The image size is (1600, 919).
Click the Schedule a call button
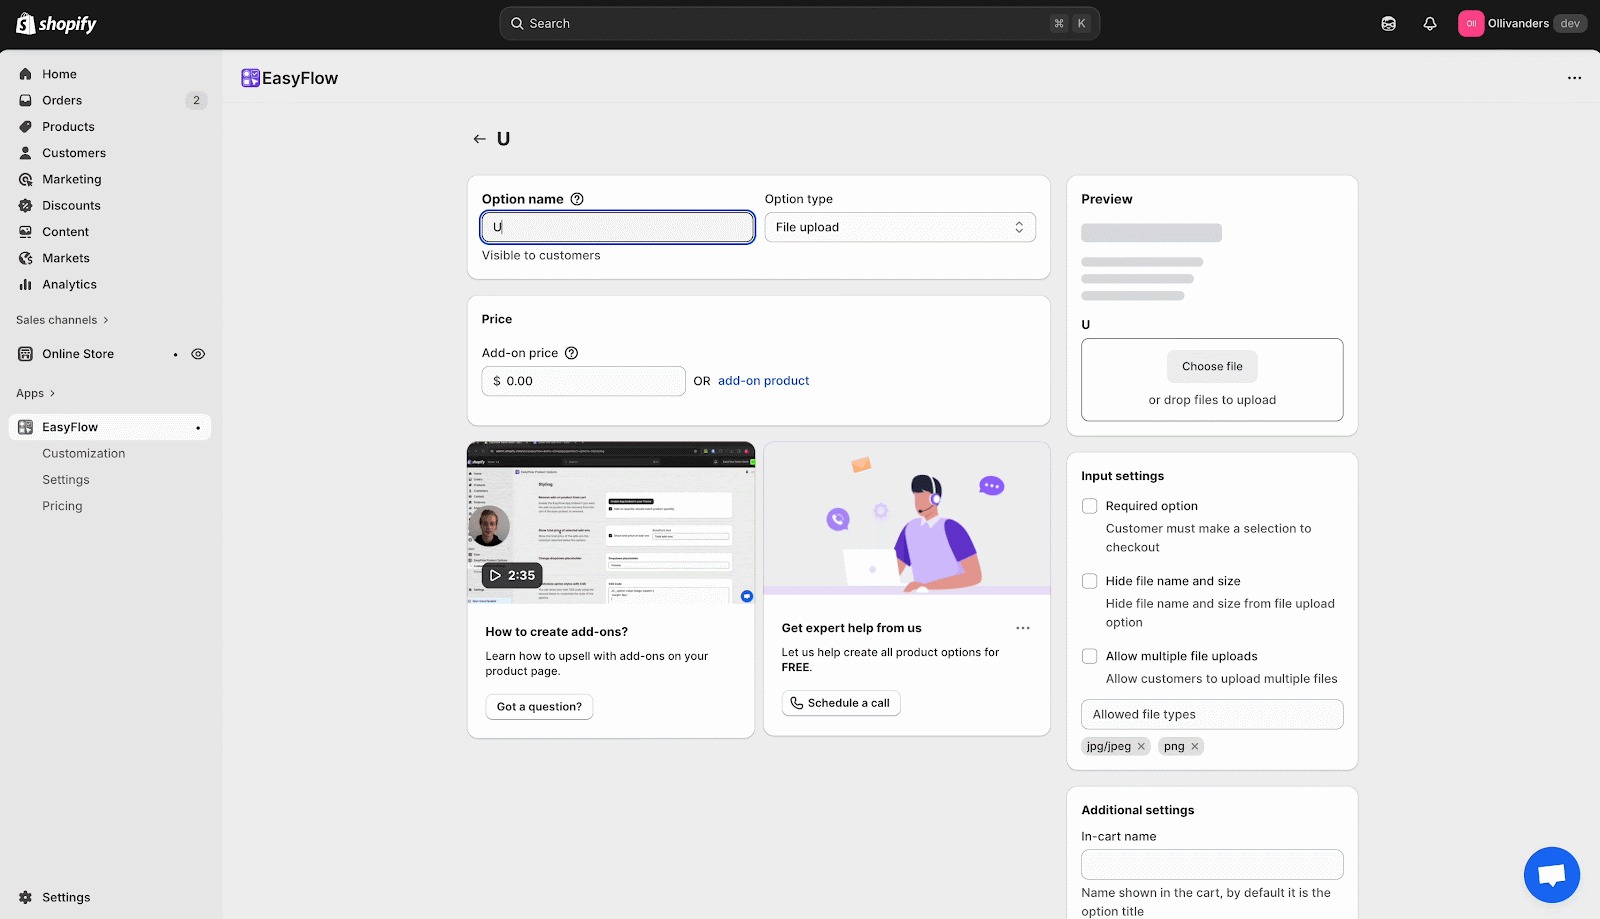[840, 703]
